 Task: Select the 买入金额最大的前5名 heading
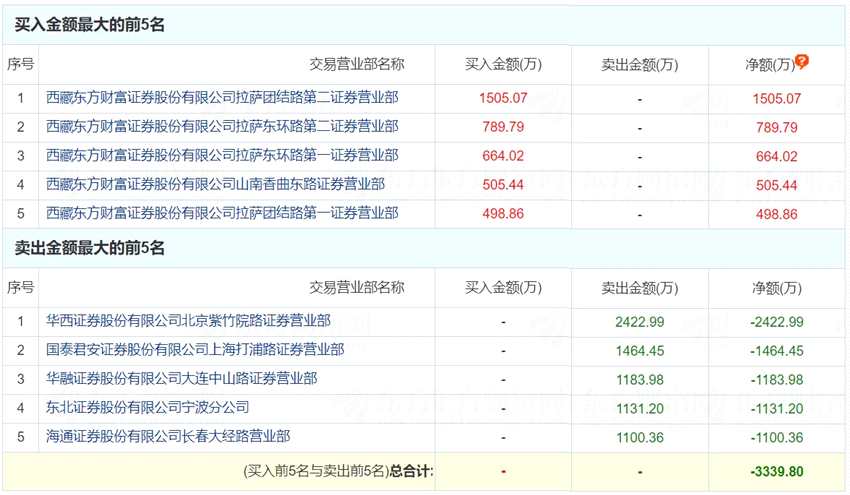(89, 25)
